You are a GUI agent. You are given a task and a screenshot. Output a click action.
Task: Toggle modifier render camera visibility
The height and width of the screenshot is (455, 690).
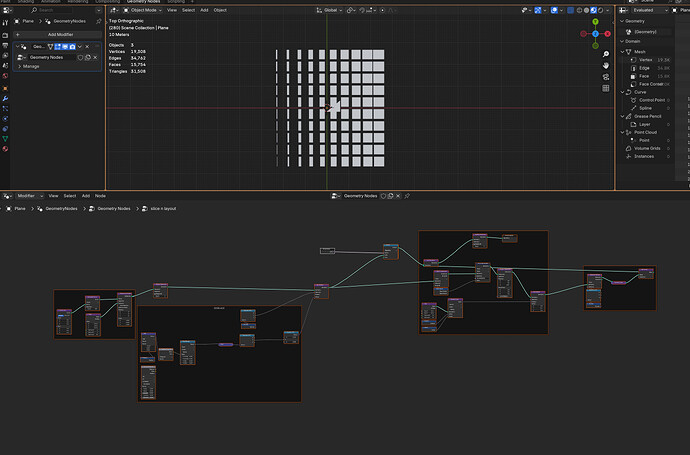pos(72,47)
